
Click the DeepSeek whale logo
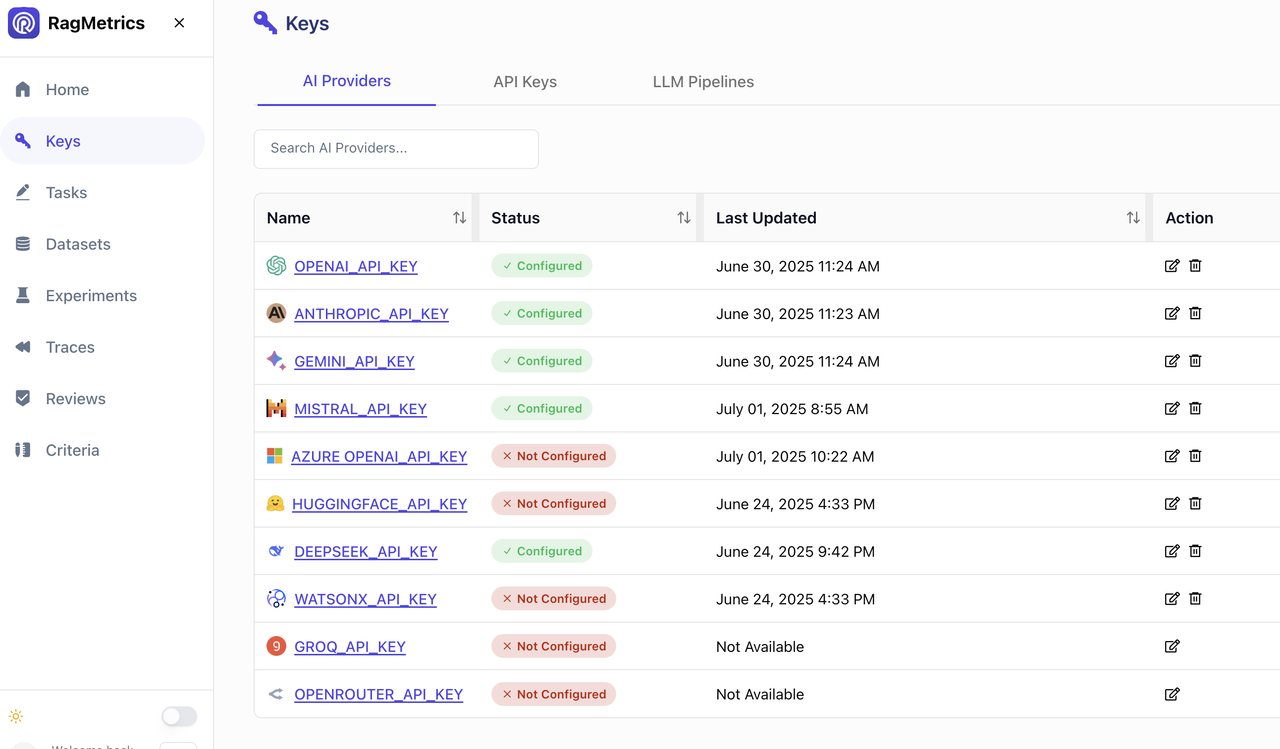click(276, 551)
